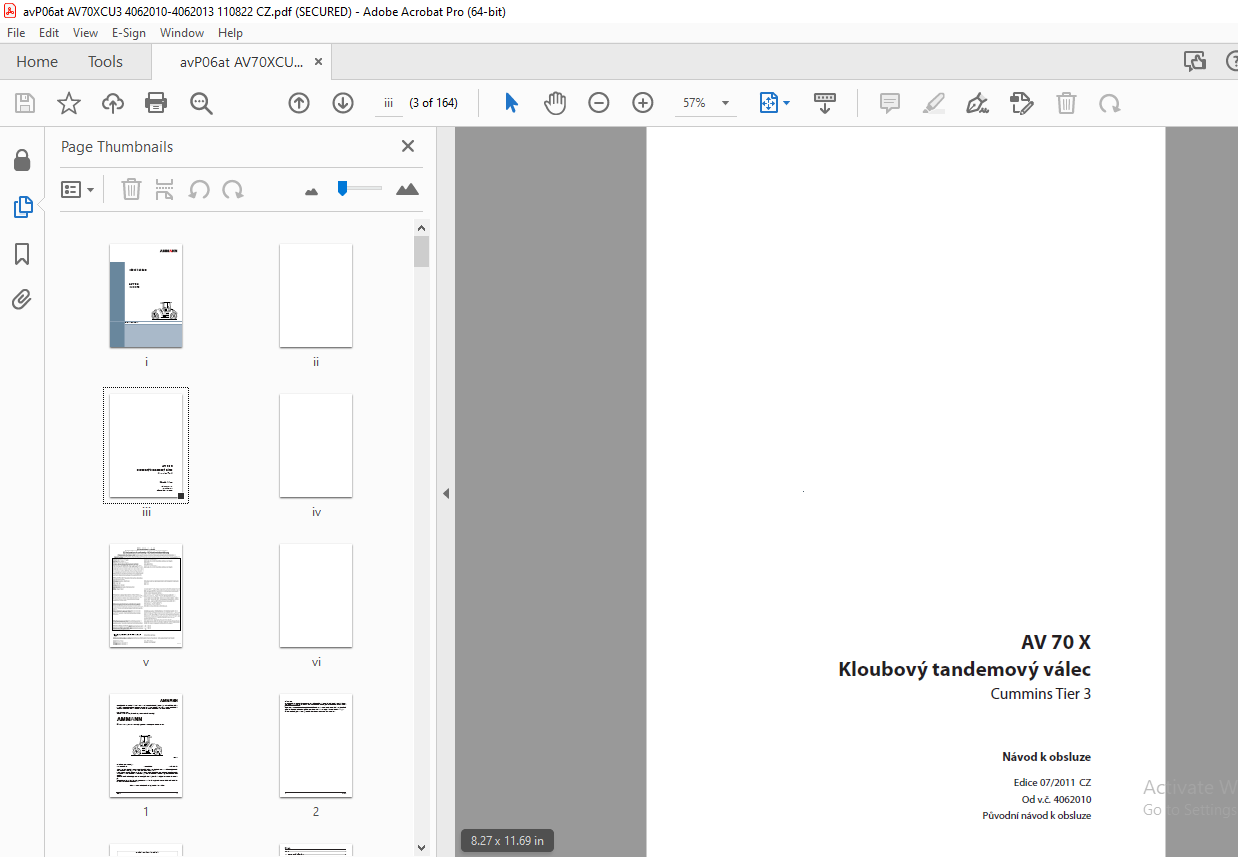Select the page vi thumbnail
The height and width of the screenshot is (857, 1238).
tap(316, 596)
